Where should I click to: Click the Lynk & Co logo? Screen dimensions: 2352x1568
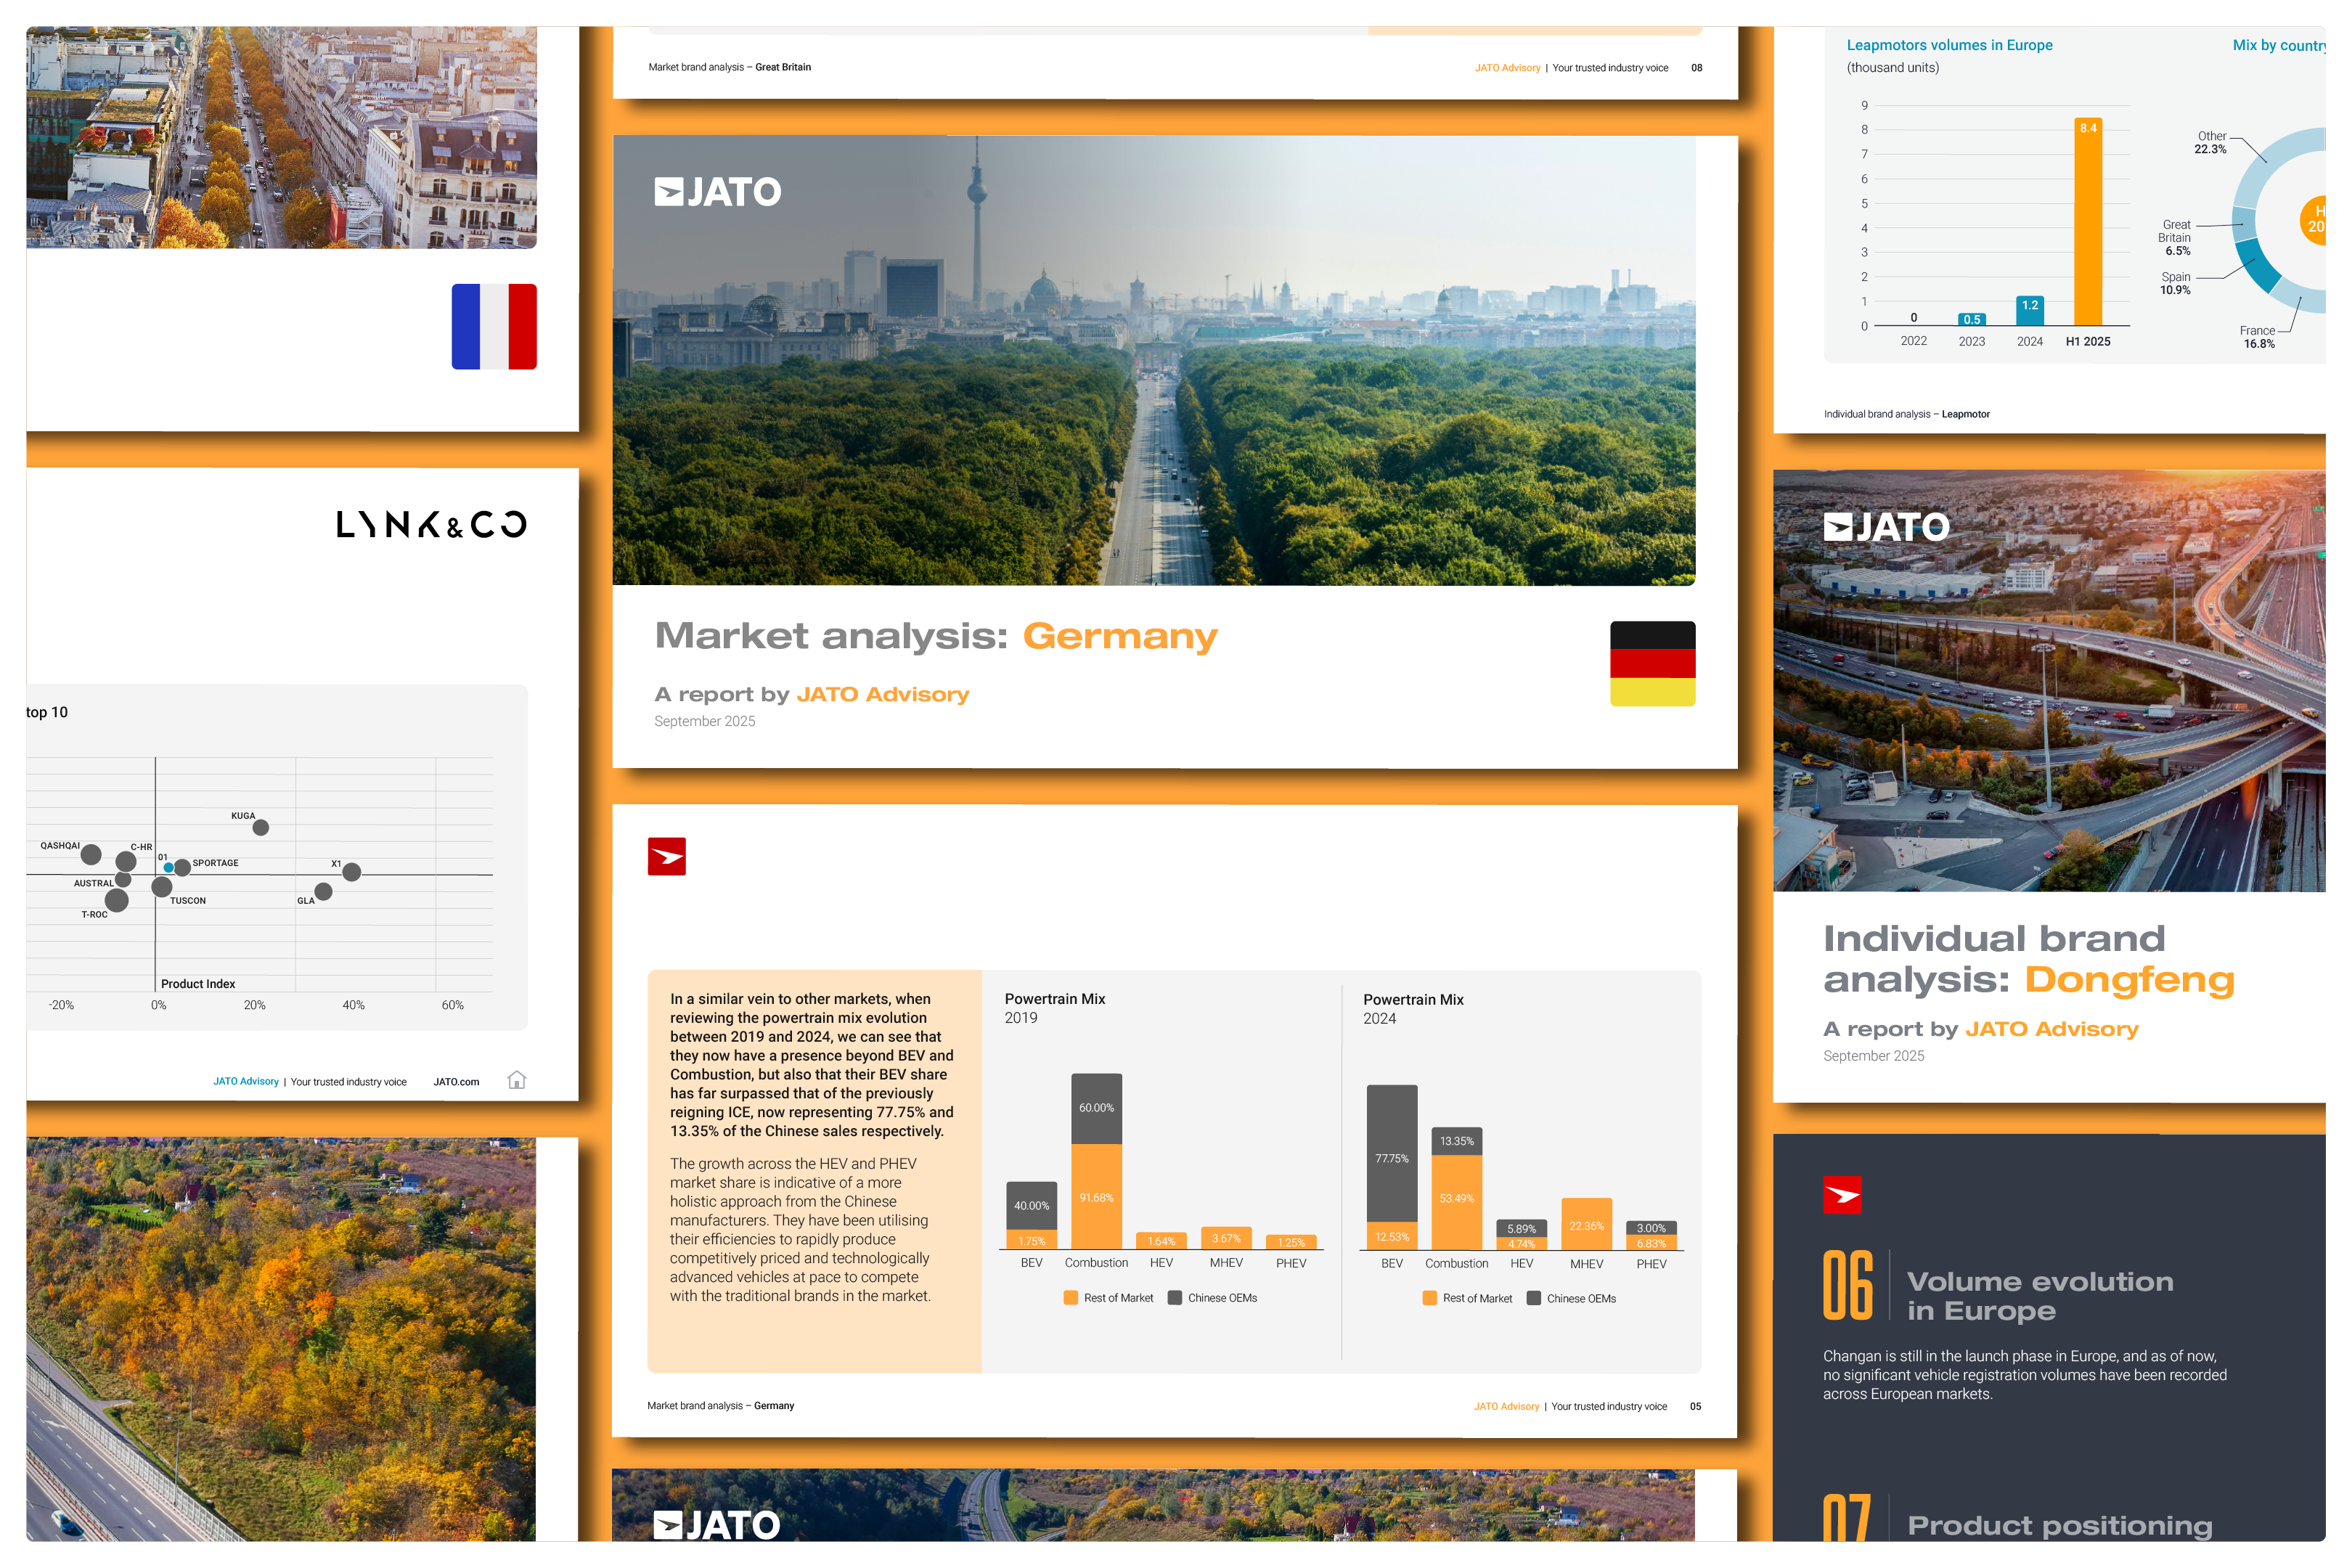[431, 524]
